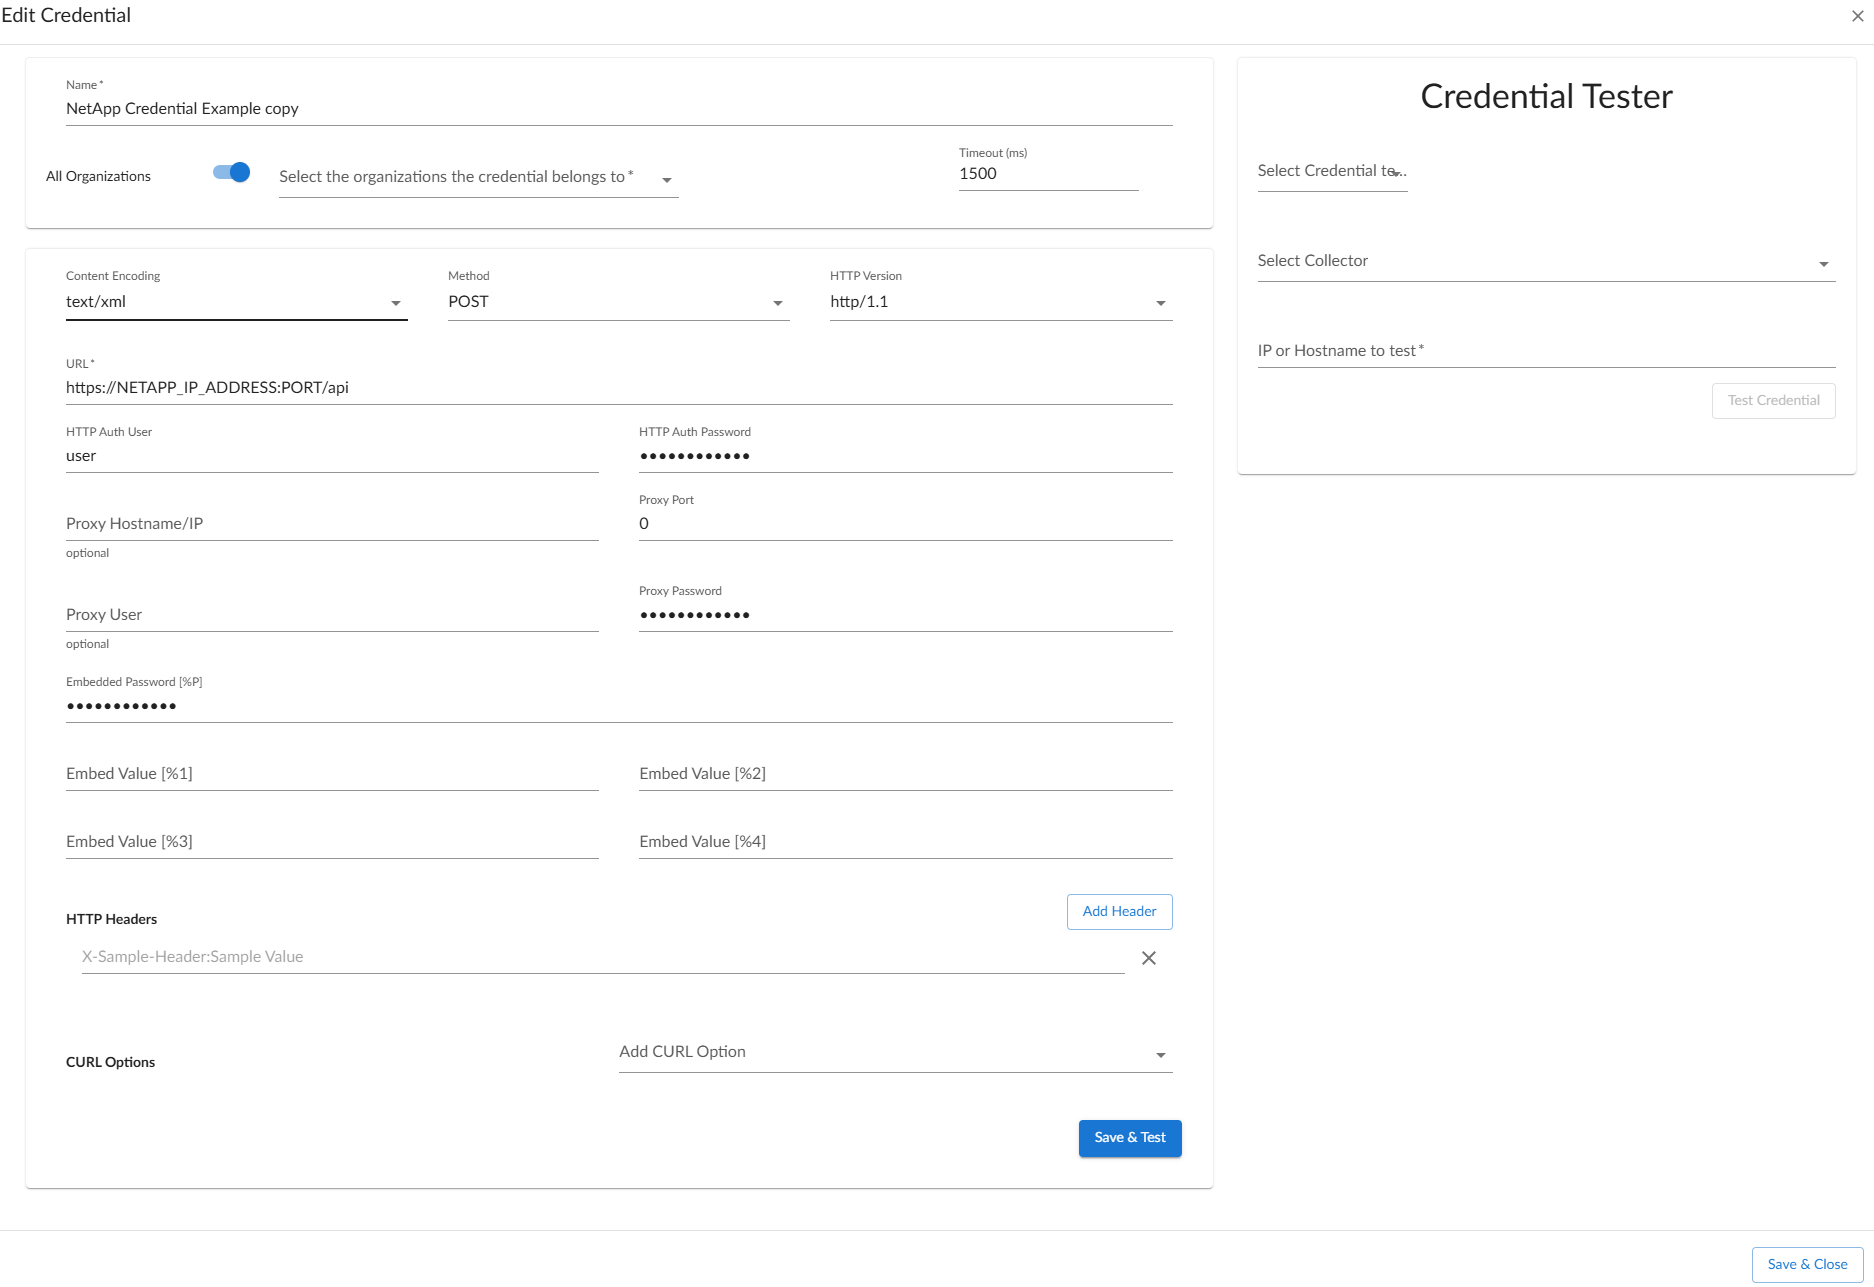
Task: Click the Proxy Hostname/IP field
Action: click(332, 524)
